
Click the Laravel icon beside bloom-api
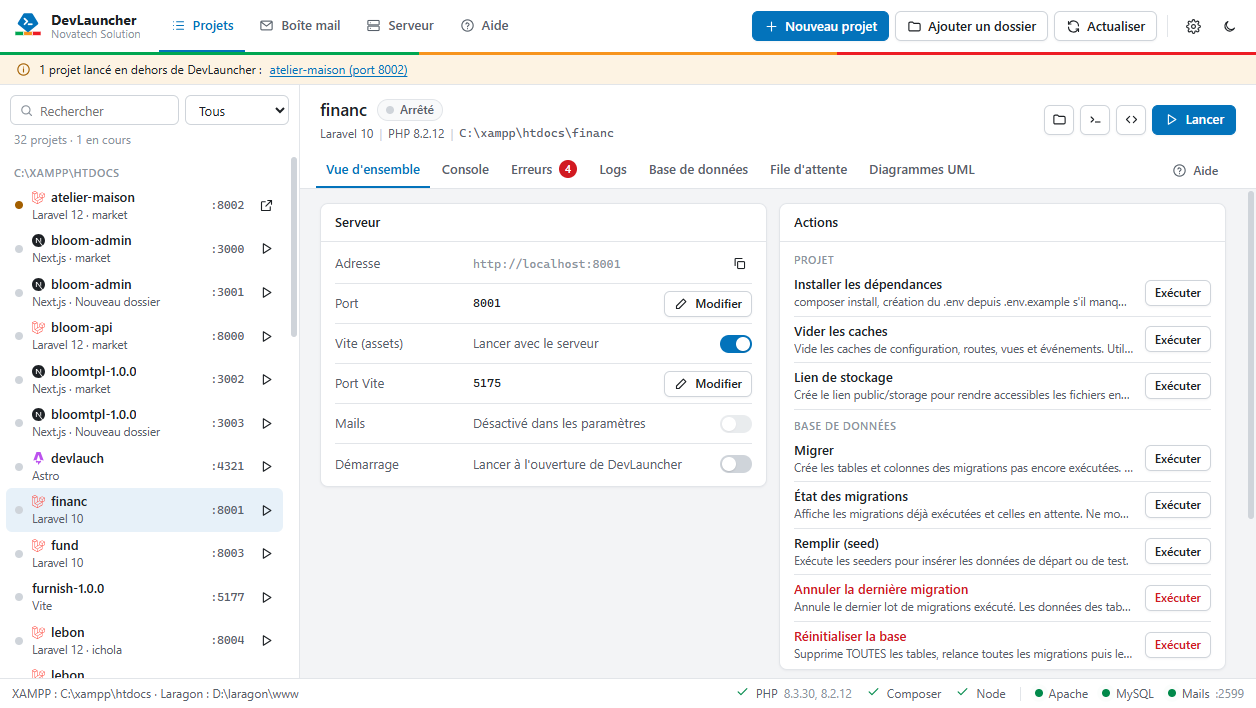pyautogui.click(x=39, y=327)
